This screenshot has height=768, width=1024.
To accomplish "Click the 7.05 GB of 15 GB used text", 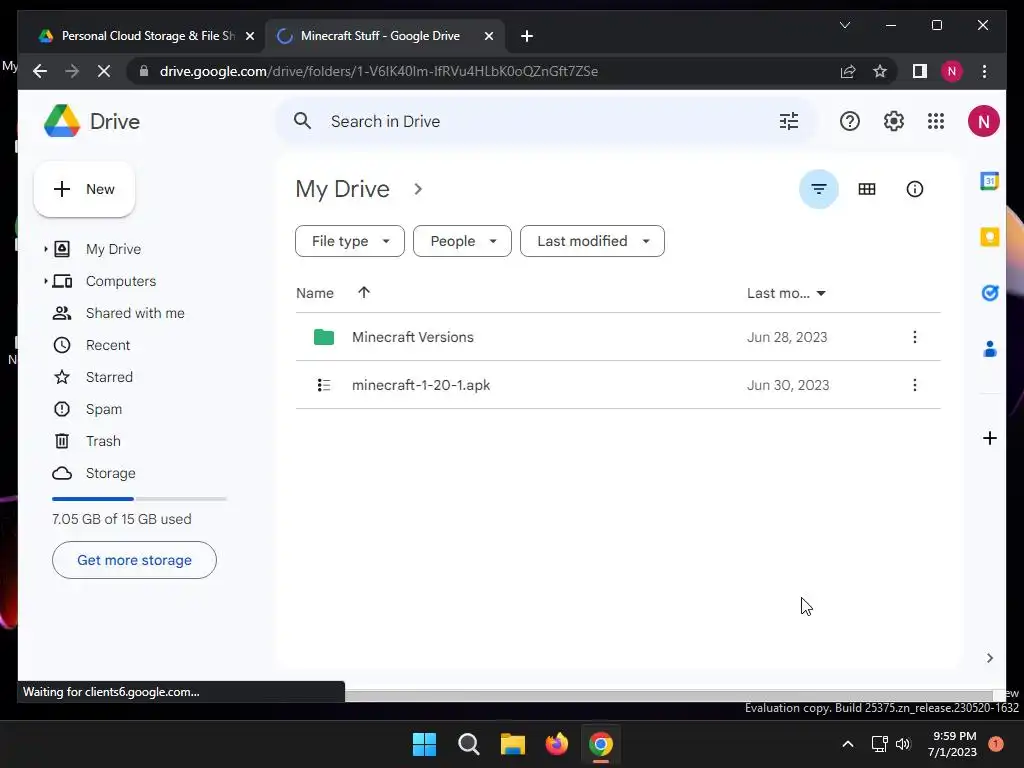I will click(121, 519).
